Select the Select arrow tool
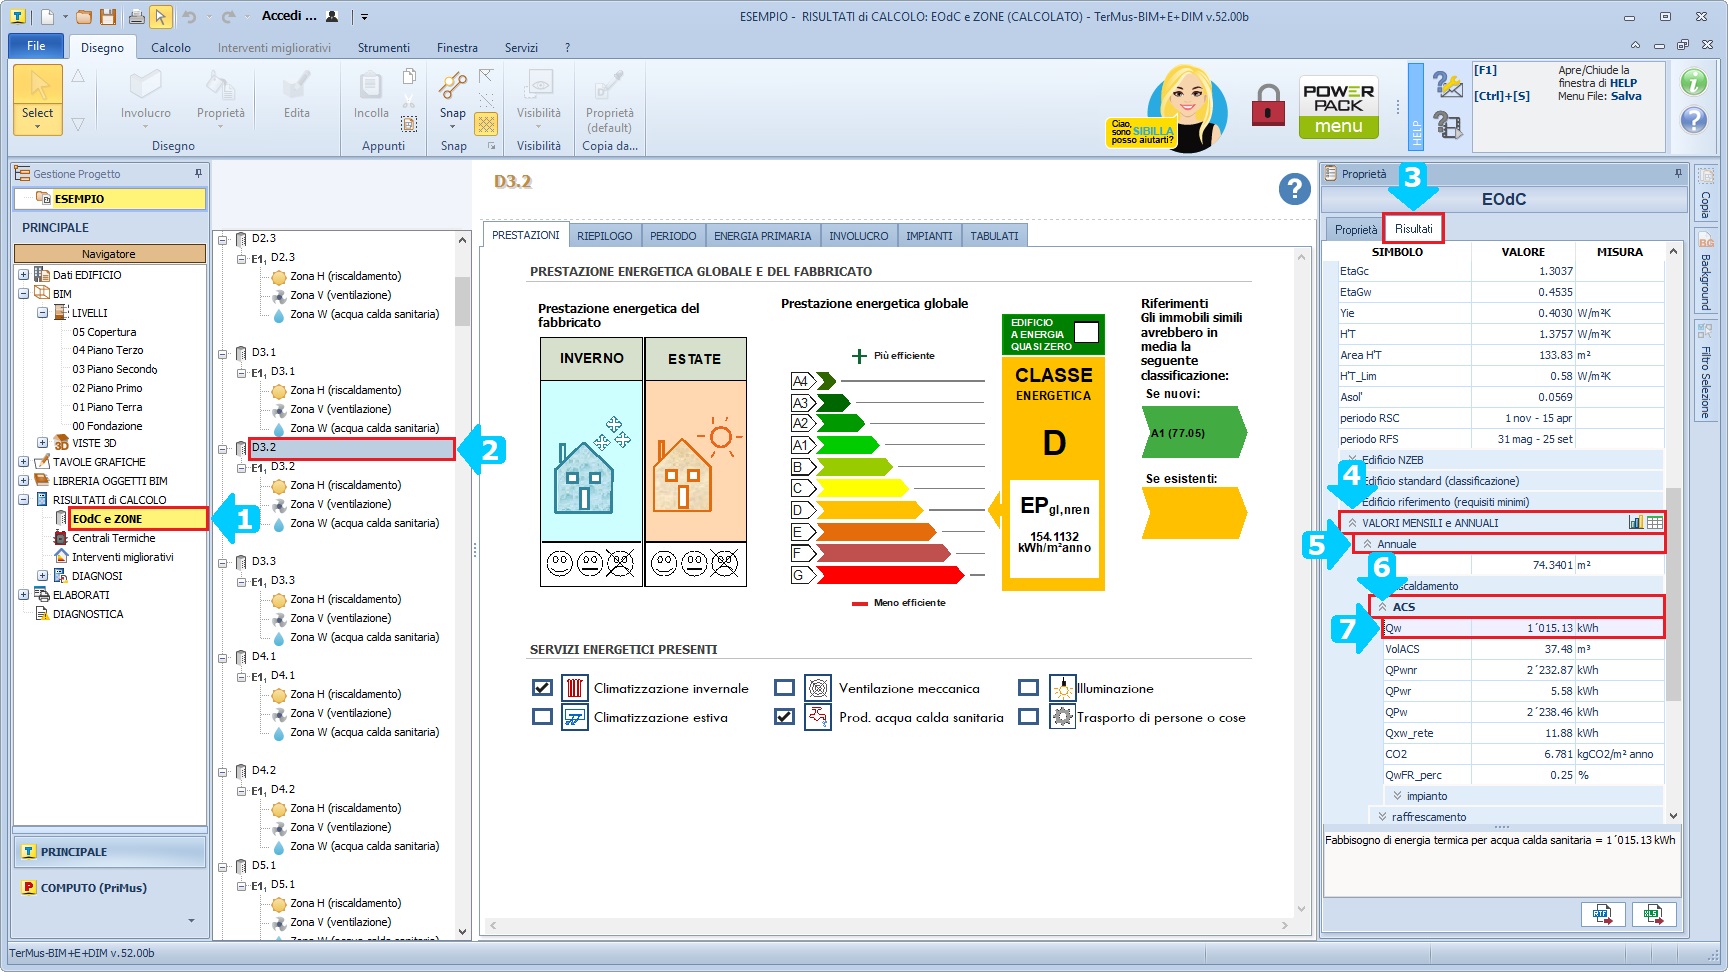This screenshot has height=972, width=1728. [x=38, y=98]
